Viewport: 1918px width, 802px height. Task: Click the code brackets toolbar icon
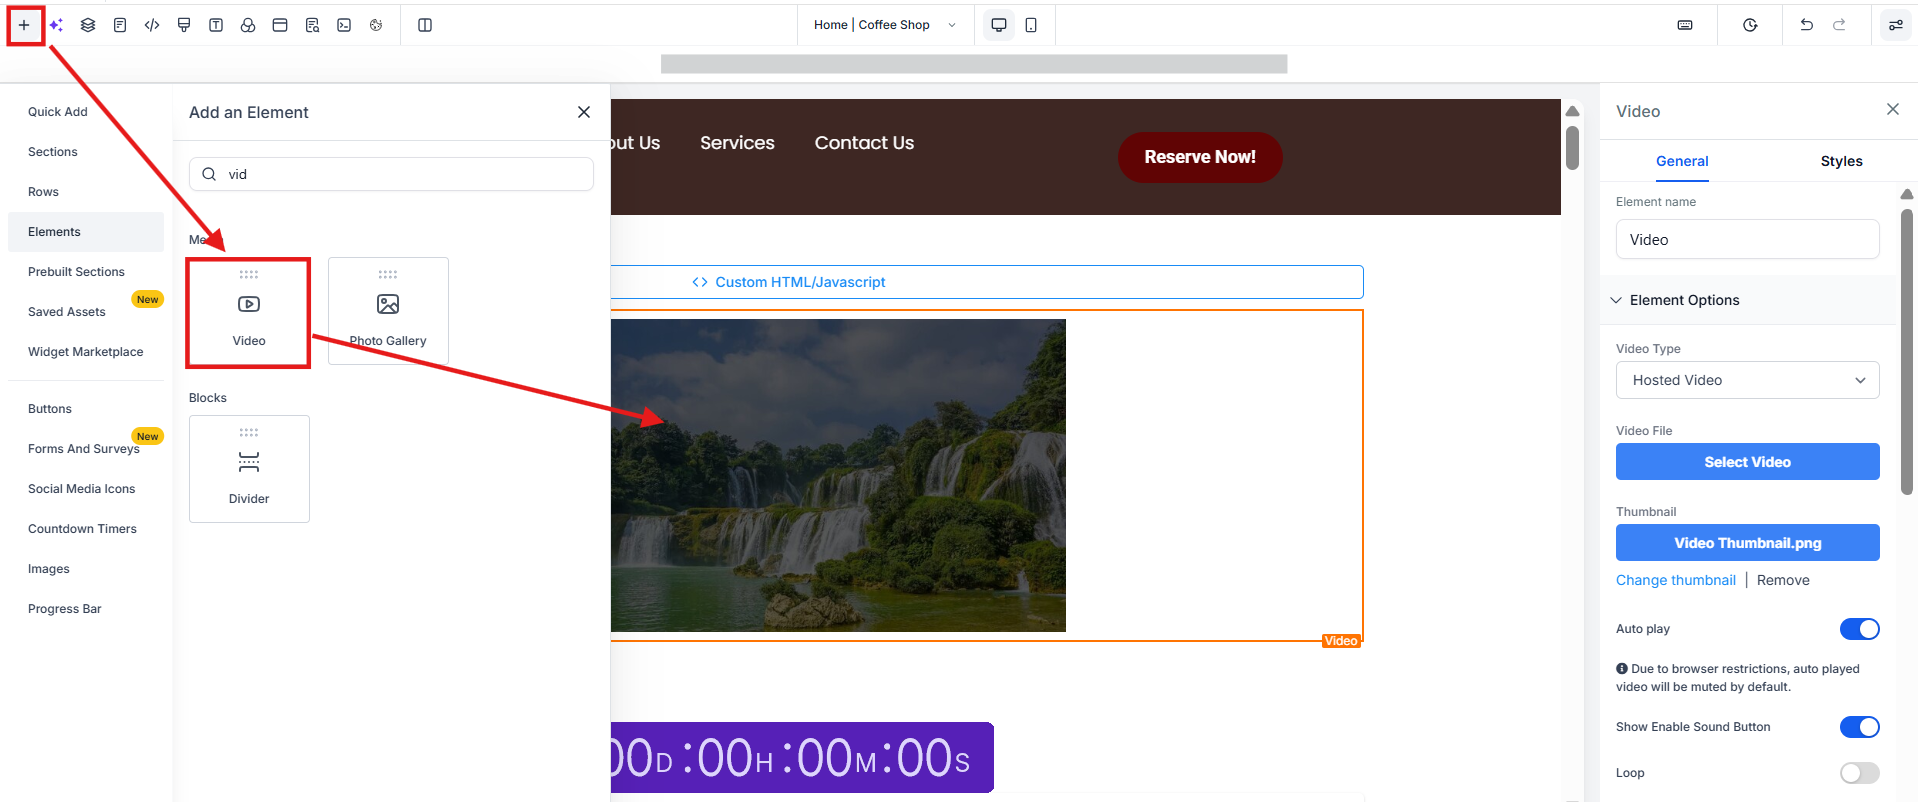[152, 25]
